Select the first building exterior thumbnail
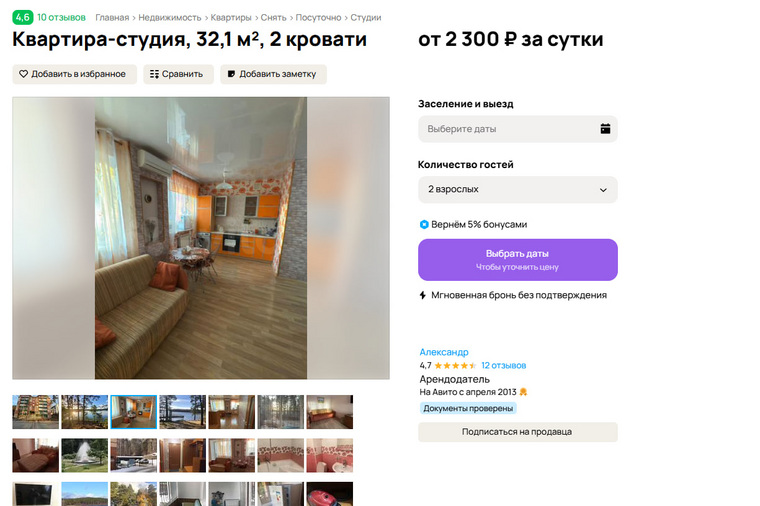The height and width of the screenshot is (506, 760). coord(35,412)
